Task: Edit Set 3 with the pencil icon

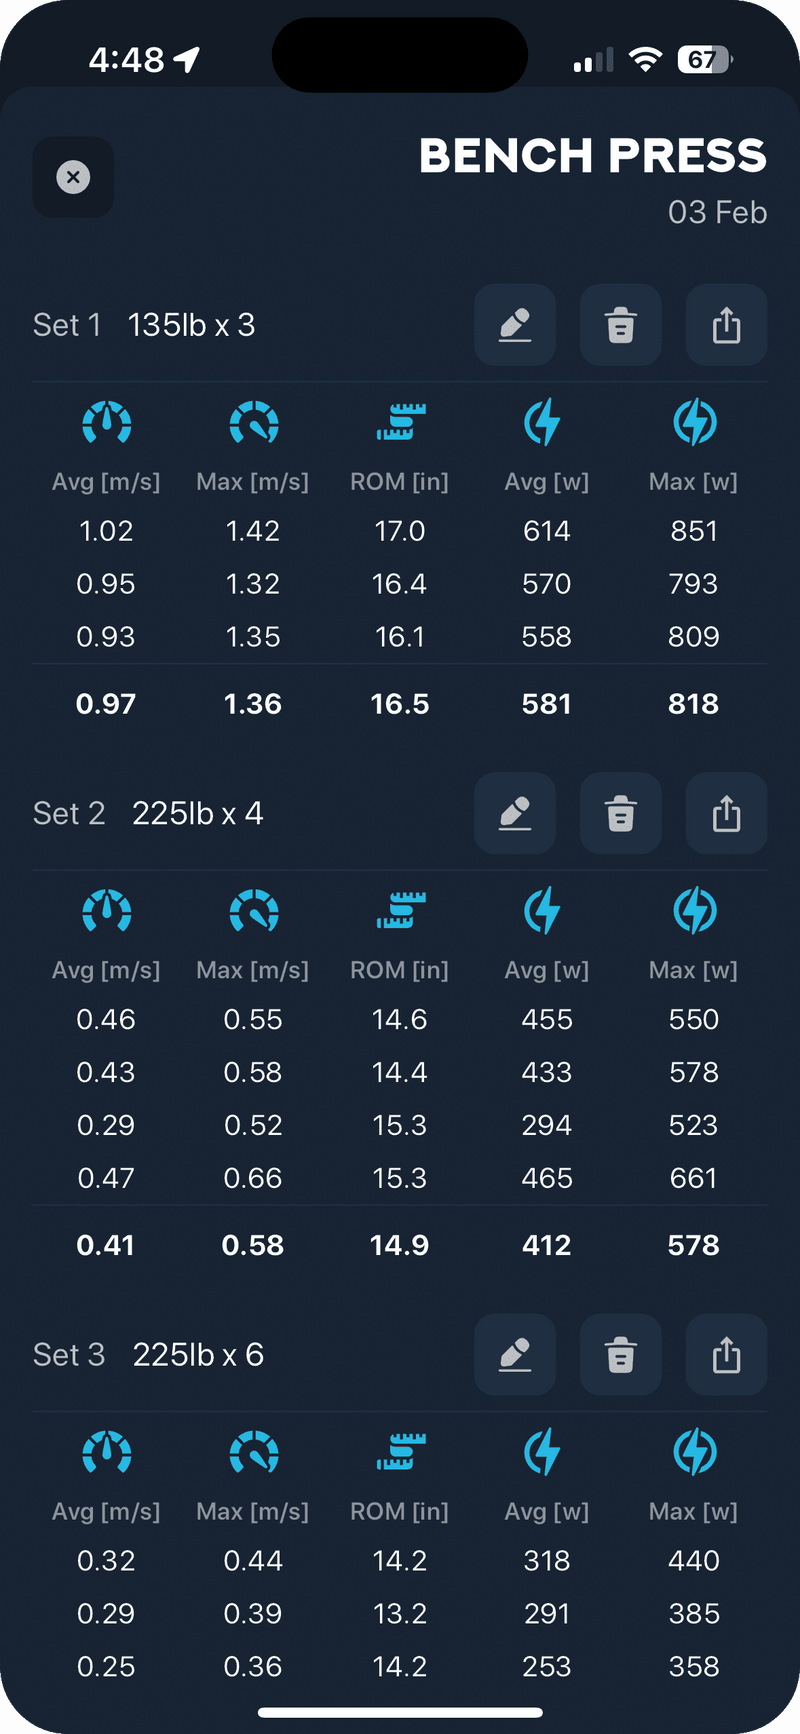Action: click(x=515, y=1355)
